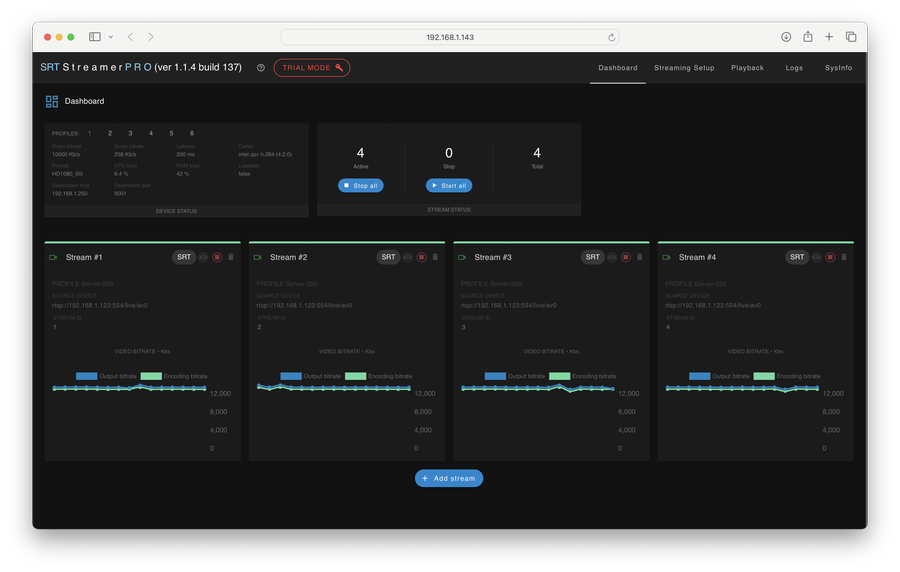Open the Dashboard tab
The height and width of the screenshot is (572, 900).
click(618, 68)
